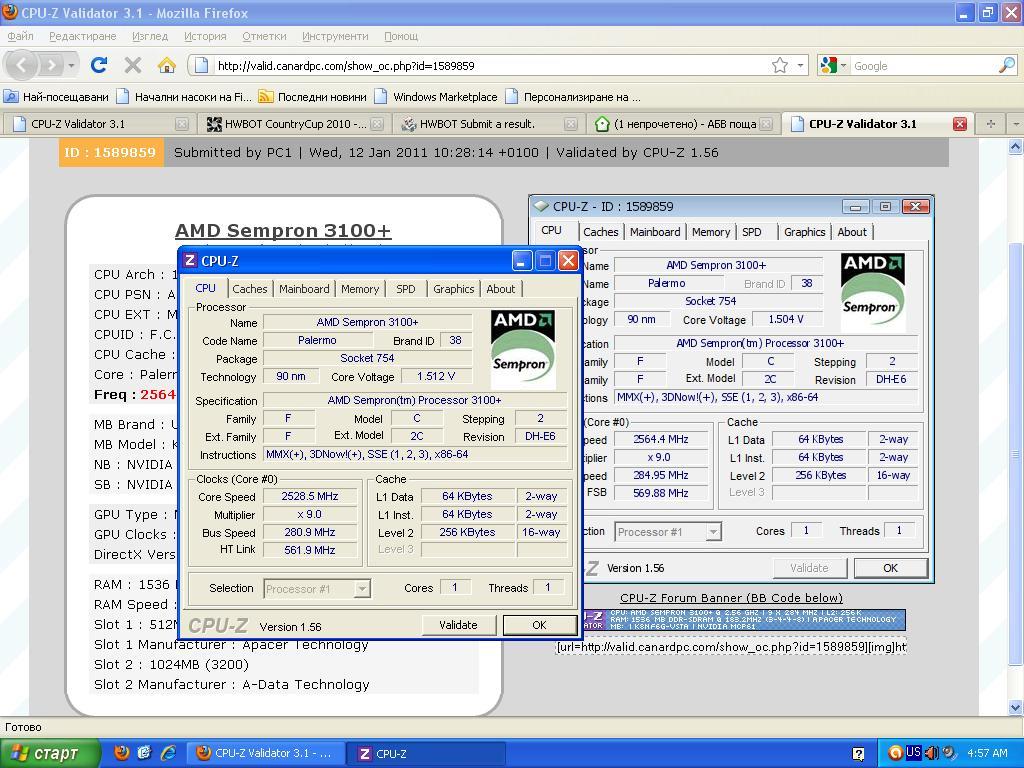Open the list all tabs dropdown
Image resolution: width=1024 pixels, height=768 pixels.
click(x=1016, y=123)
